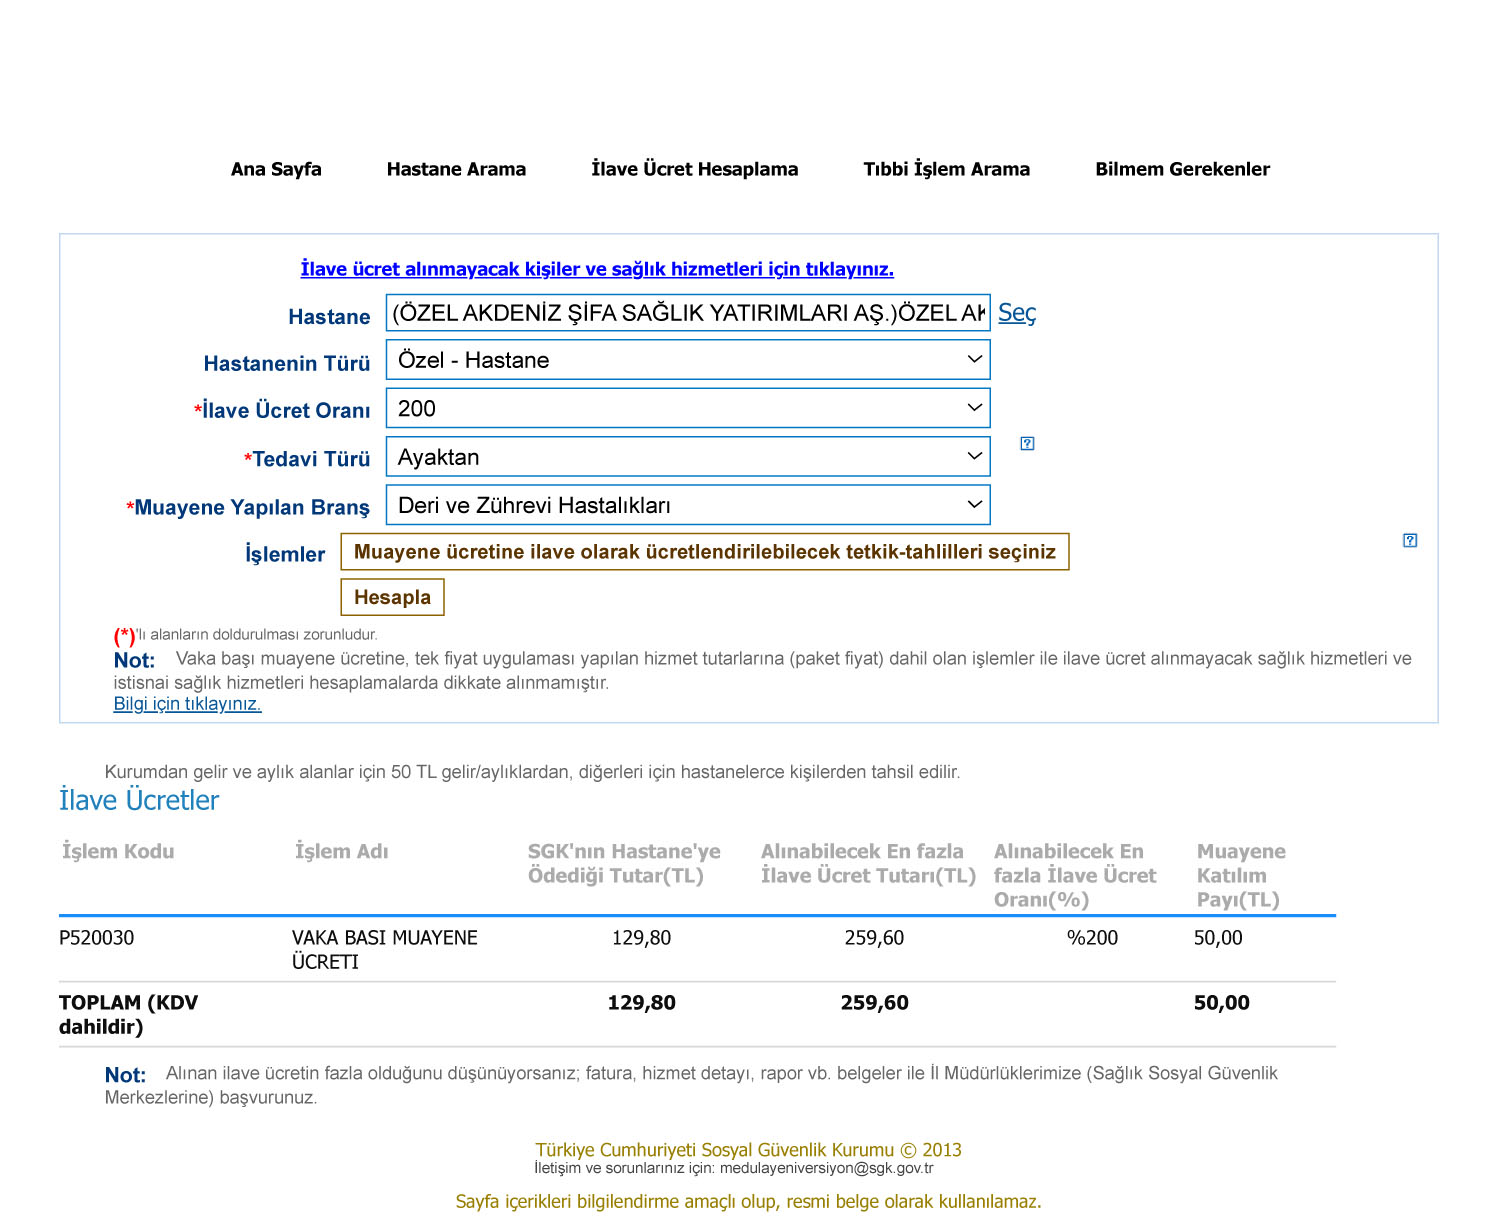Click help icon at far right of İşlemler row
This screenshot has width=1496, height=1229.
[1410, 541]
